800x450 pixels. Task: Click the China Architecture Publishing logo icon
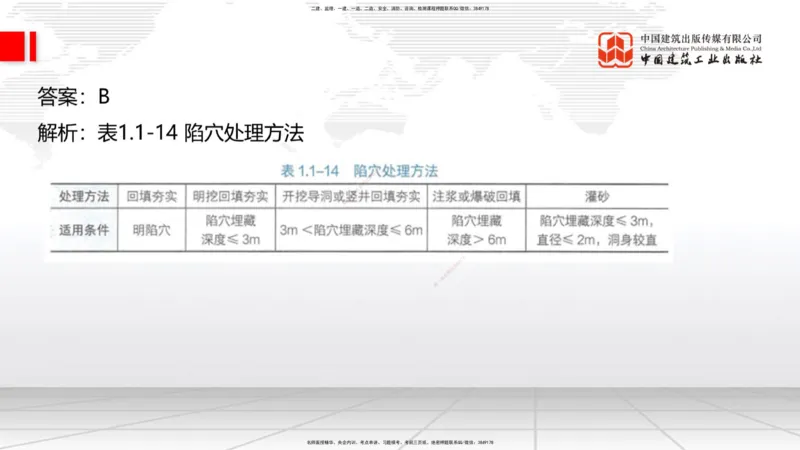(x=615, y=49)
